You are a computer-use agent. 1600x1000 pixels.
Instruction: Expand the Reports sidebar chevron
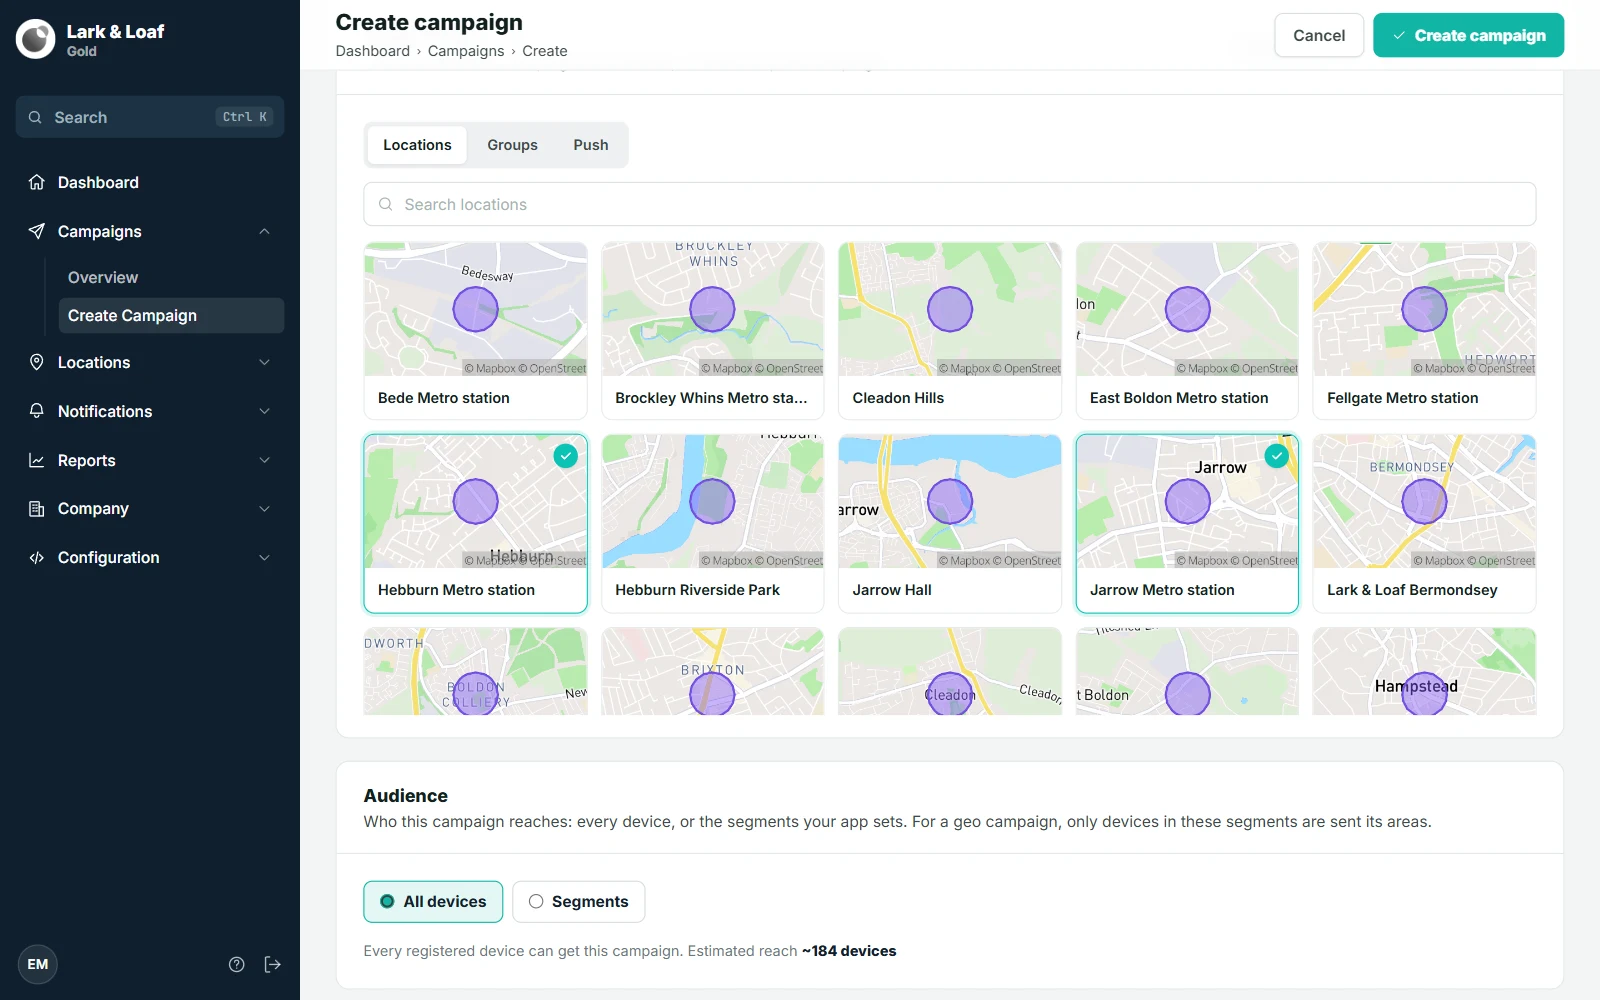[264, 460]
